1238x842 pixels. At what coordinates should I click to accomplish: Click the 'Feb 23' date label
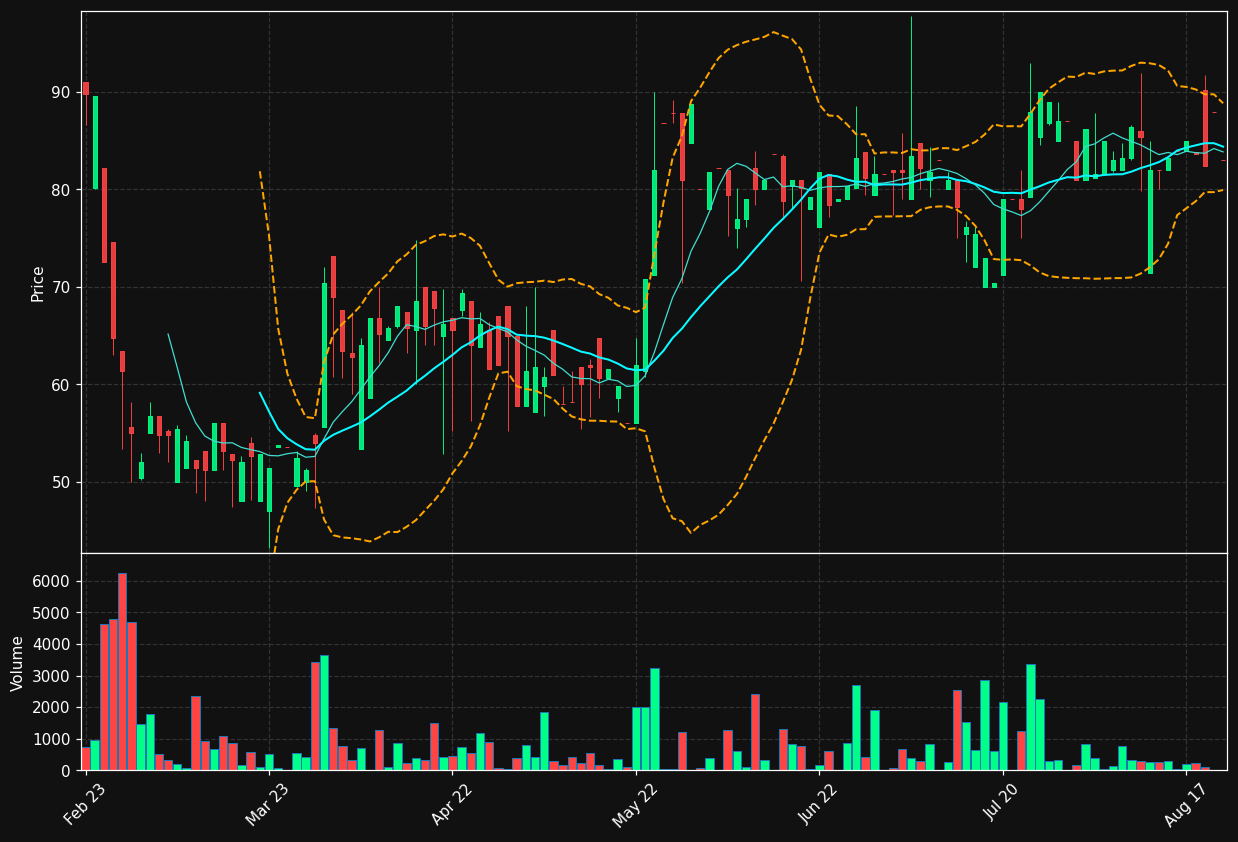(x=85, y=804)
